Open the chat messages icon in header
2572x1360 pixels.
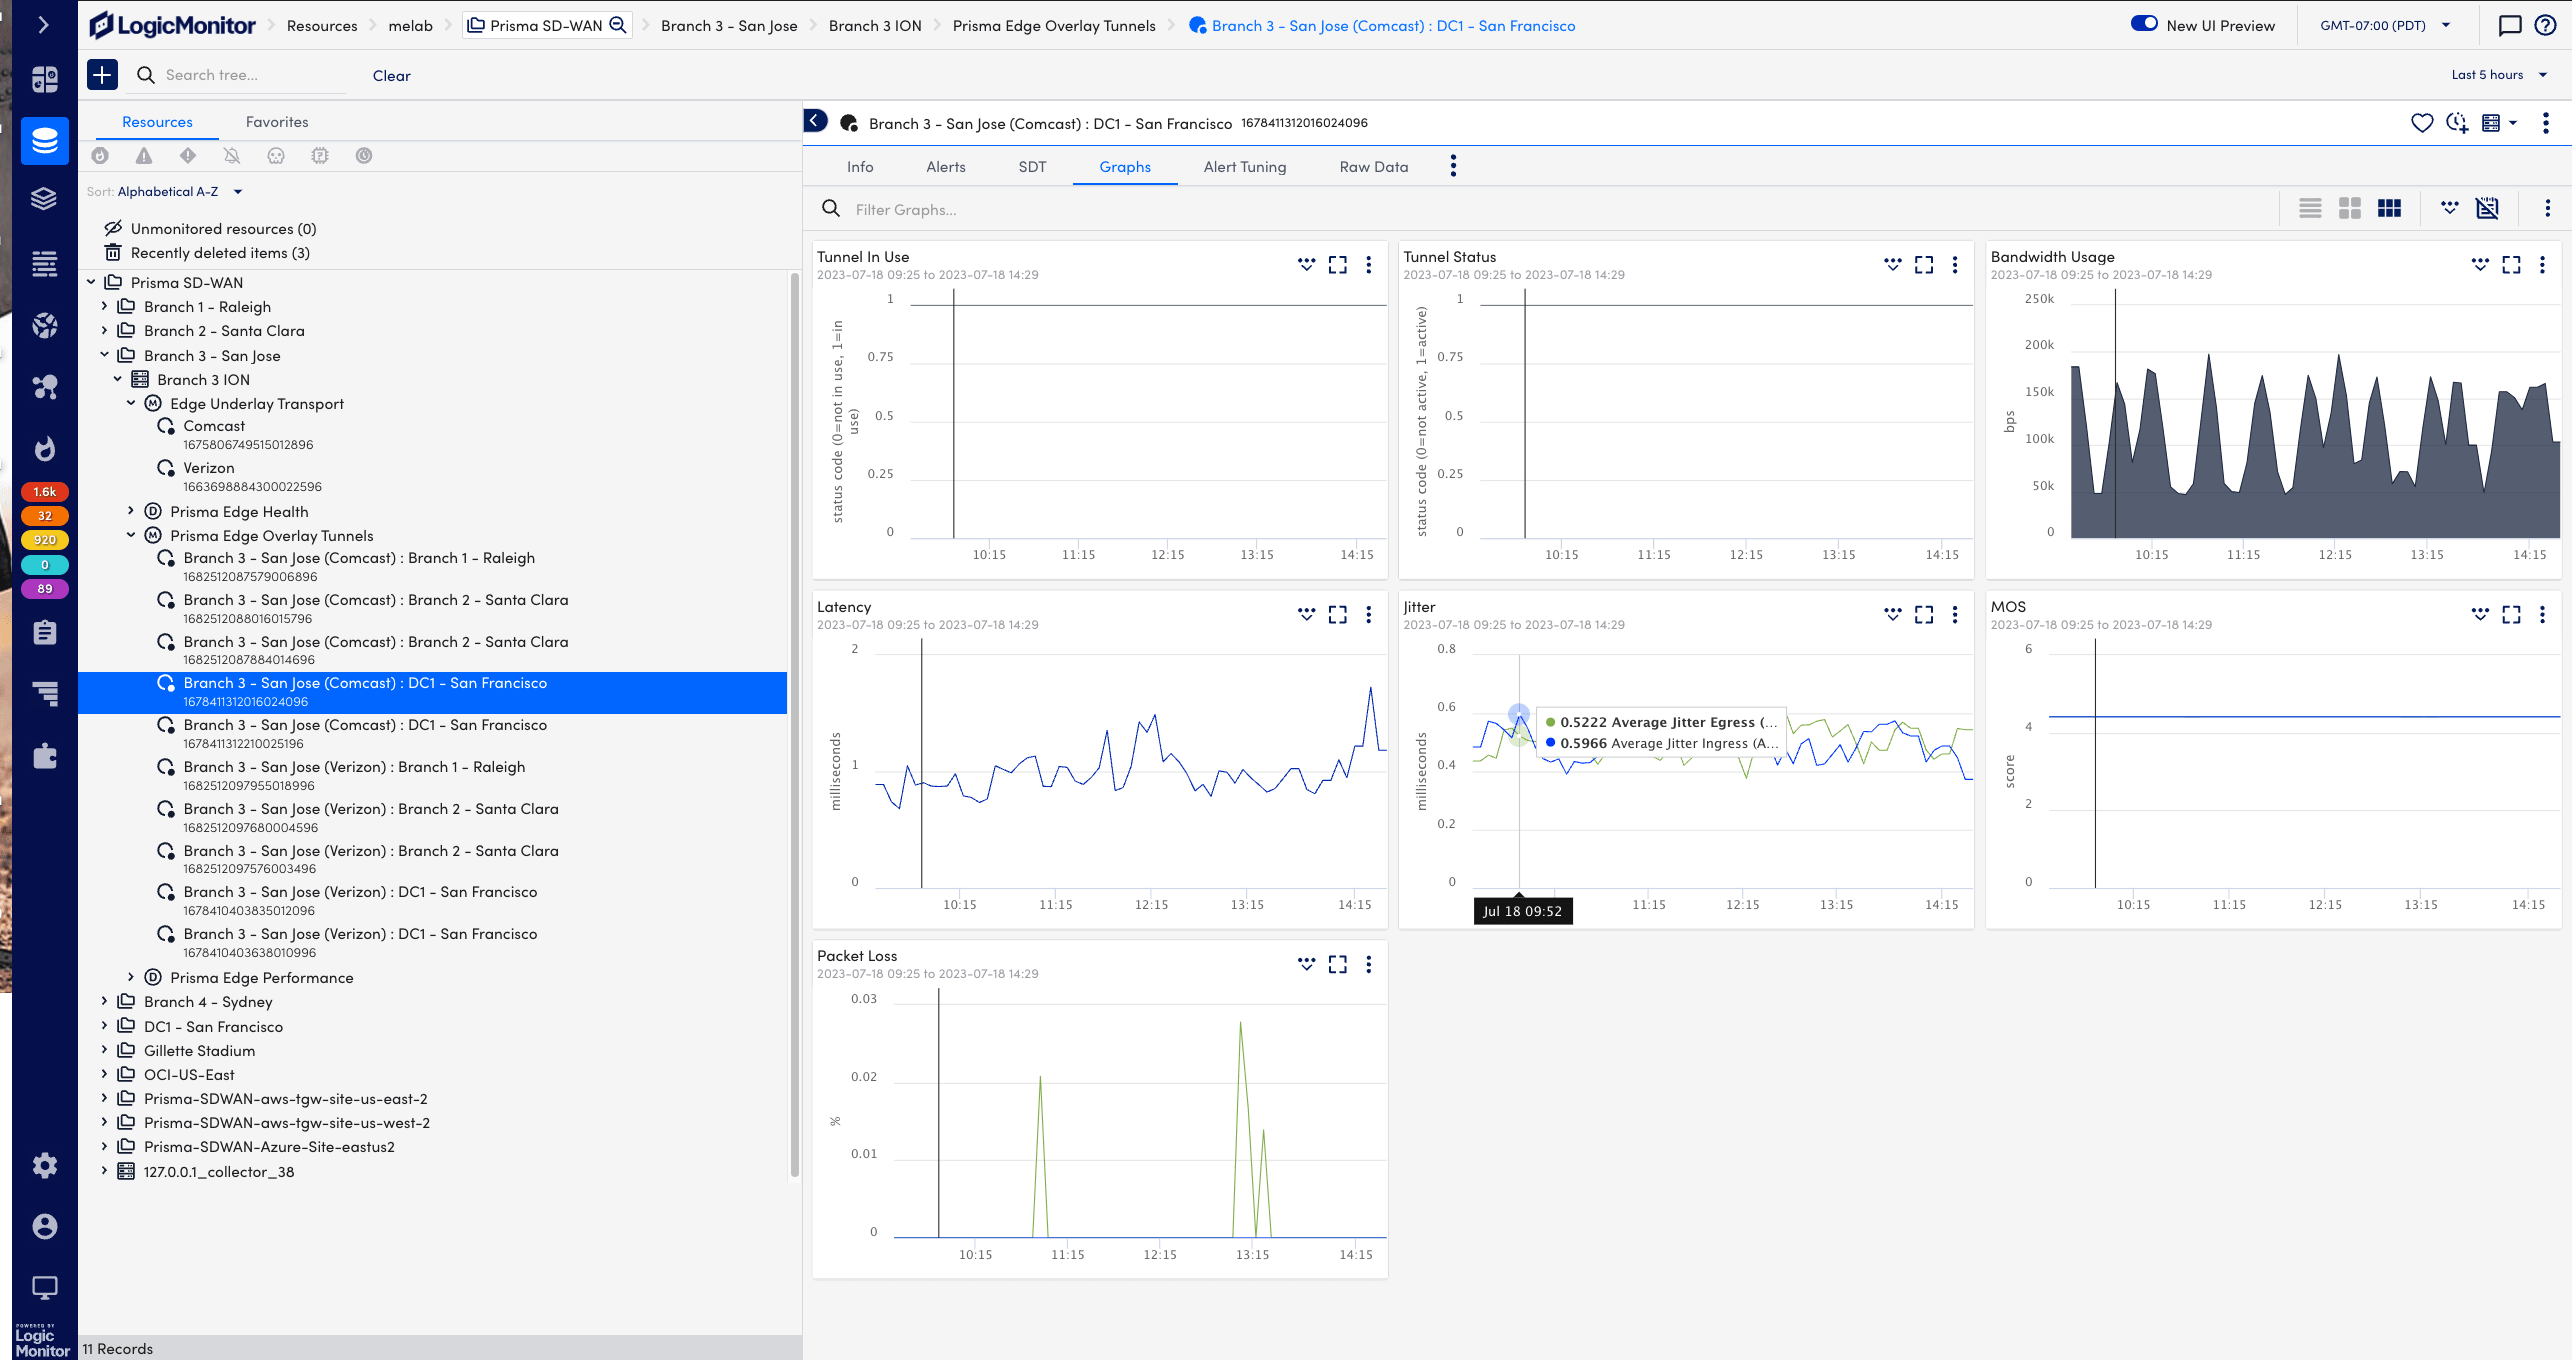(2510, 25)
